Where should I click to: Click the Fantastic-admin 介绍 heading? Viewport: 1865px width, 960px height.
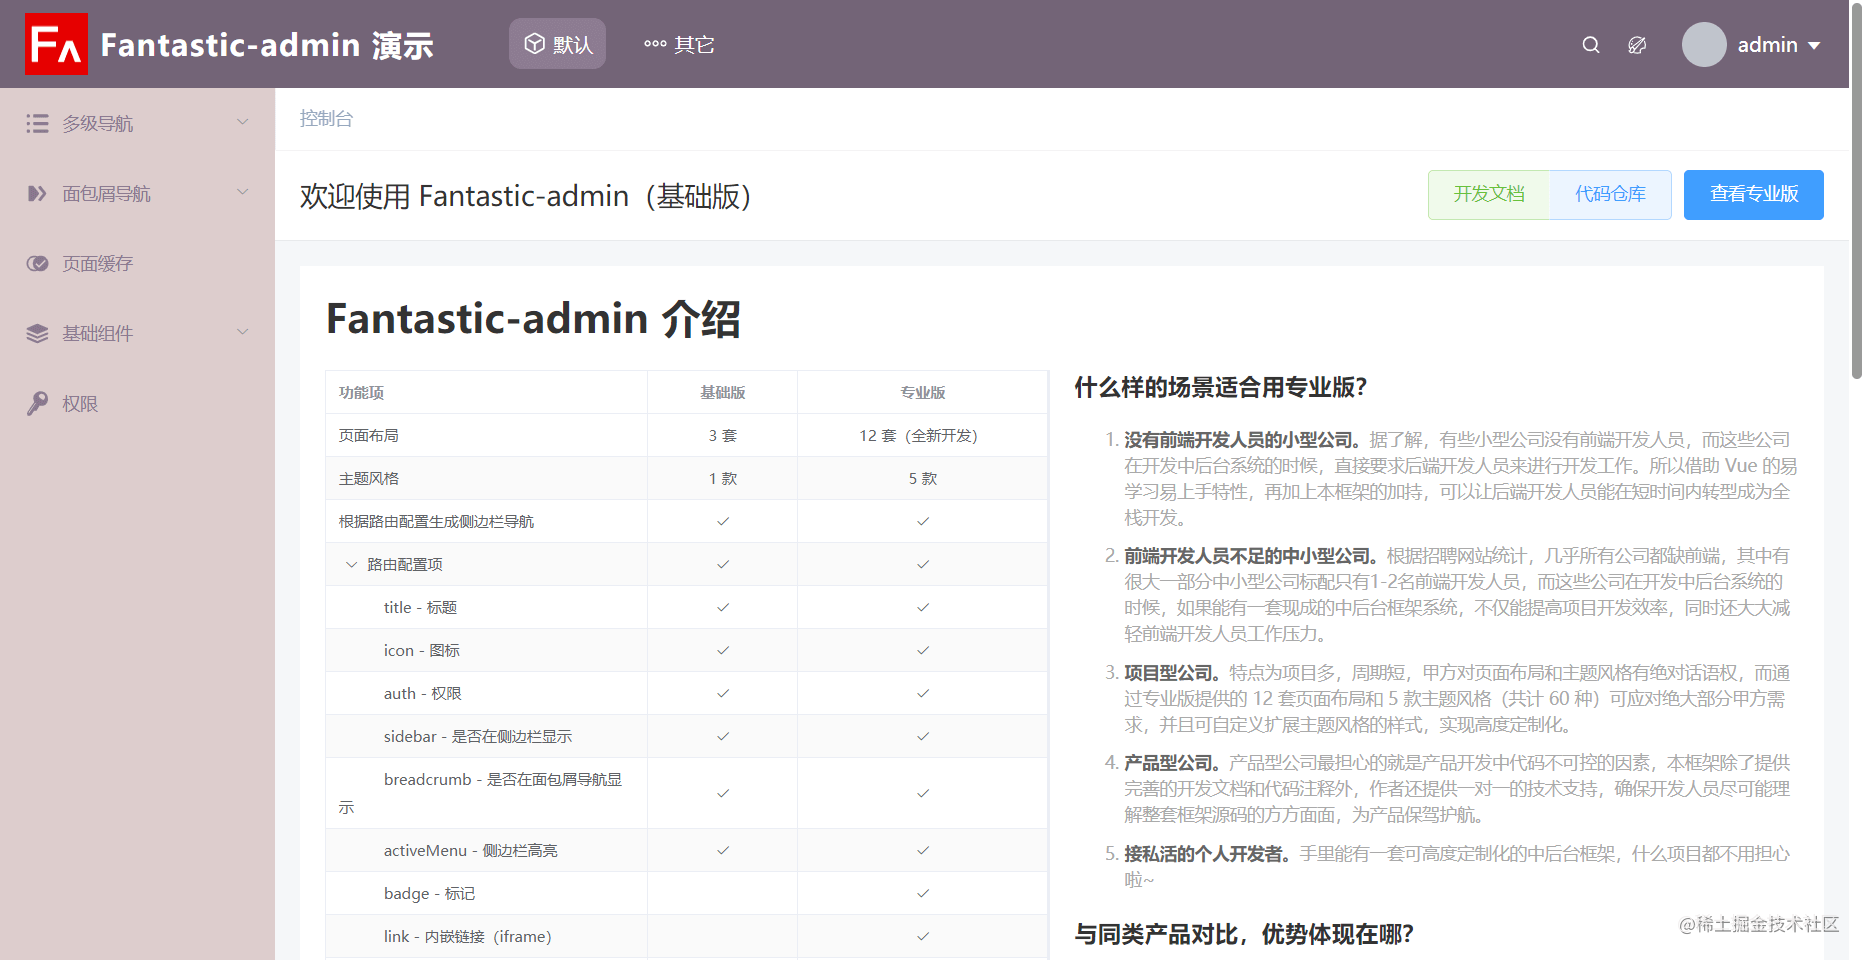pos(533,319)
